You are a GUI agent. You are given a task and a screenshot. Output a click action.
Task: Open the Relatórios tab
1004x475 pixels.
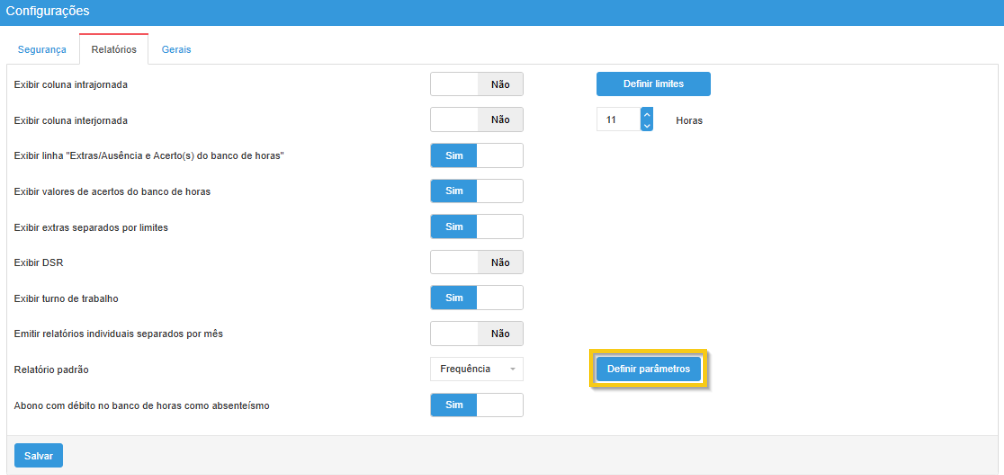[114, 49]
